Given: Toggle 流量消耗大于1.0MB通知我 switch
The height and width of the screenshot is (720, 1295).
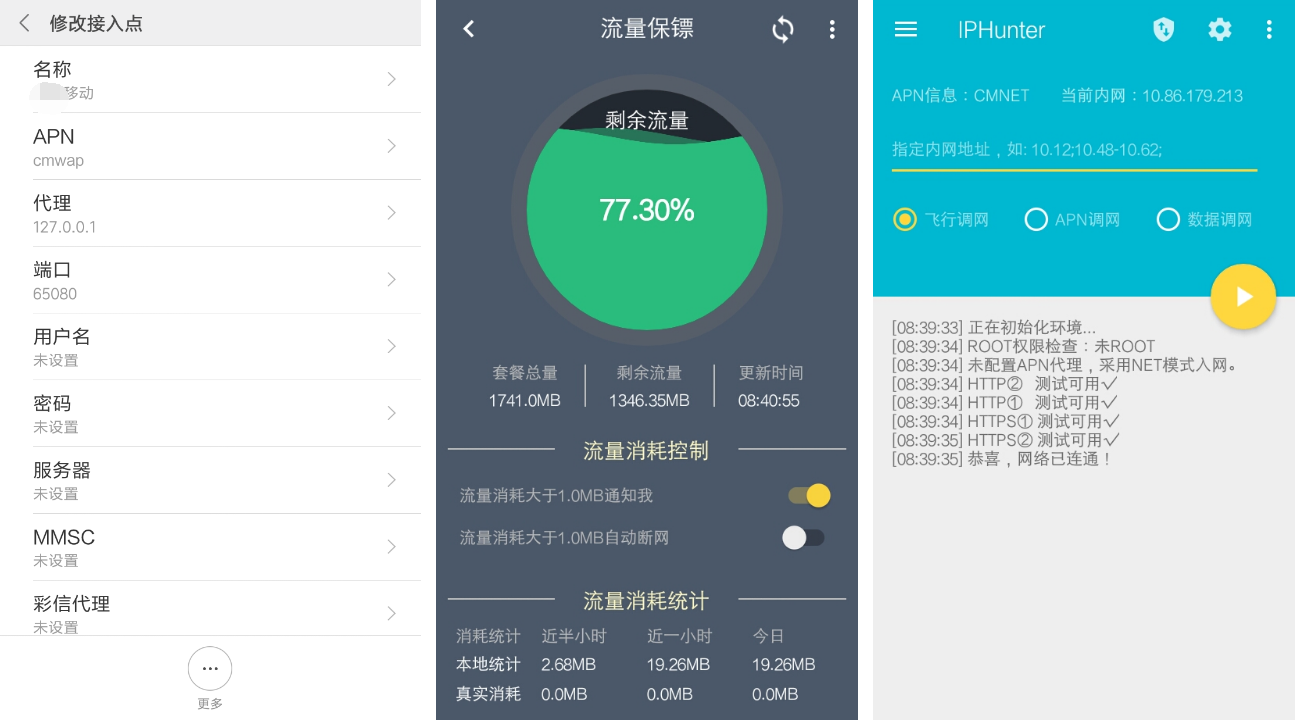Looking at the screenshot, I should pyautogui.click(x=809, y=496).
